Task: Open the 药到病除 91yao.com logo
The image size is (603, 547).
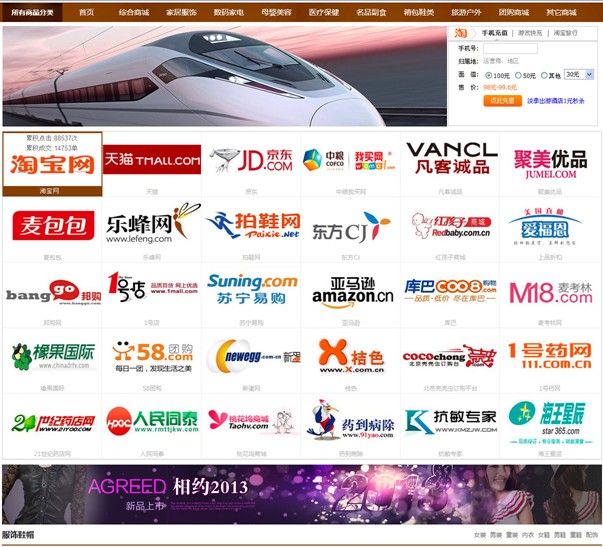Action: tap(350, 420)
